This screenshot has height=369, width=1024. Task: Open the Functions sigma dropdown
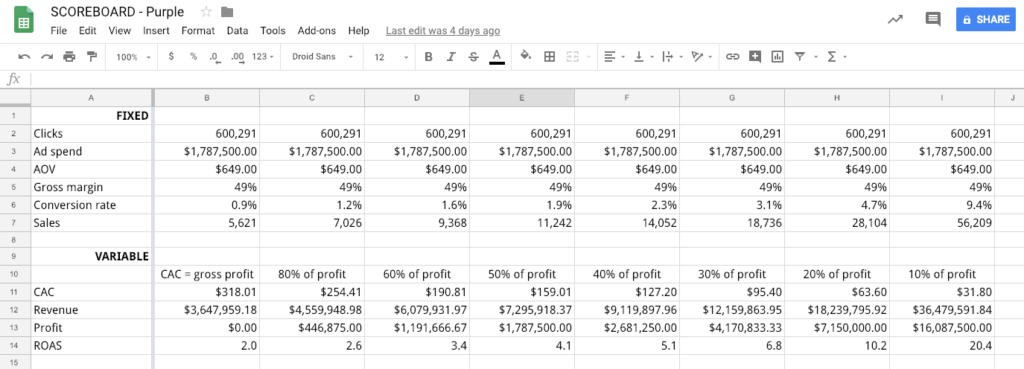836,57
